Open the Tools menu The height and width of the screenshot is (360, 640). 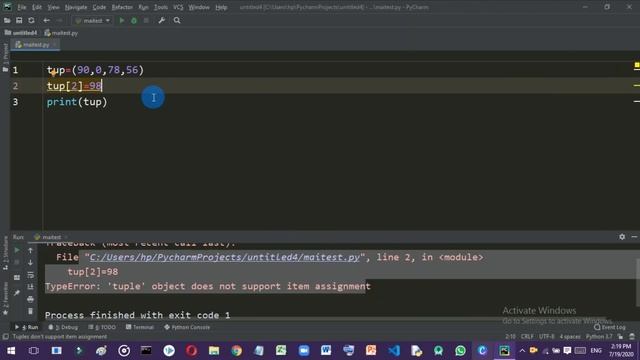[x=160, y=7]
